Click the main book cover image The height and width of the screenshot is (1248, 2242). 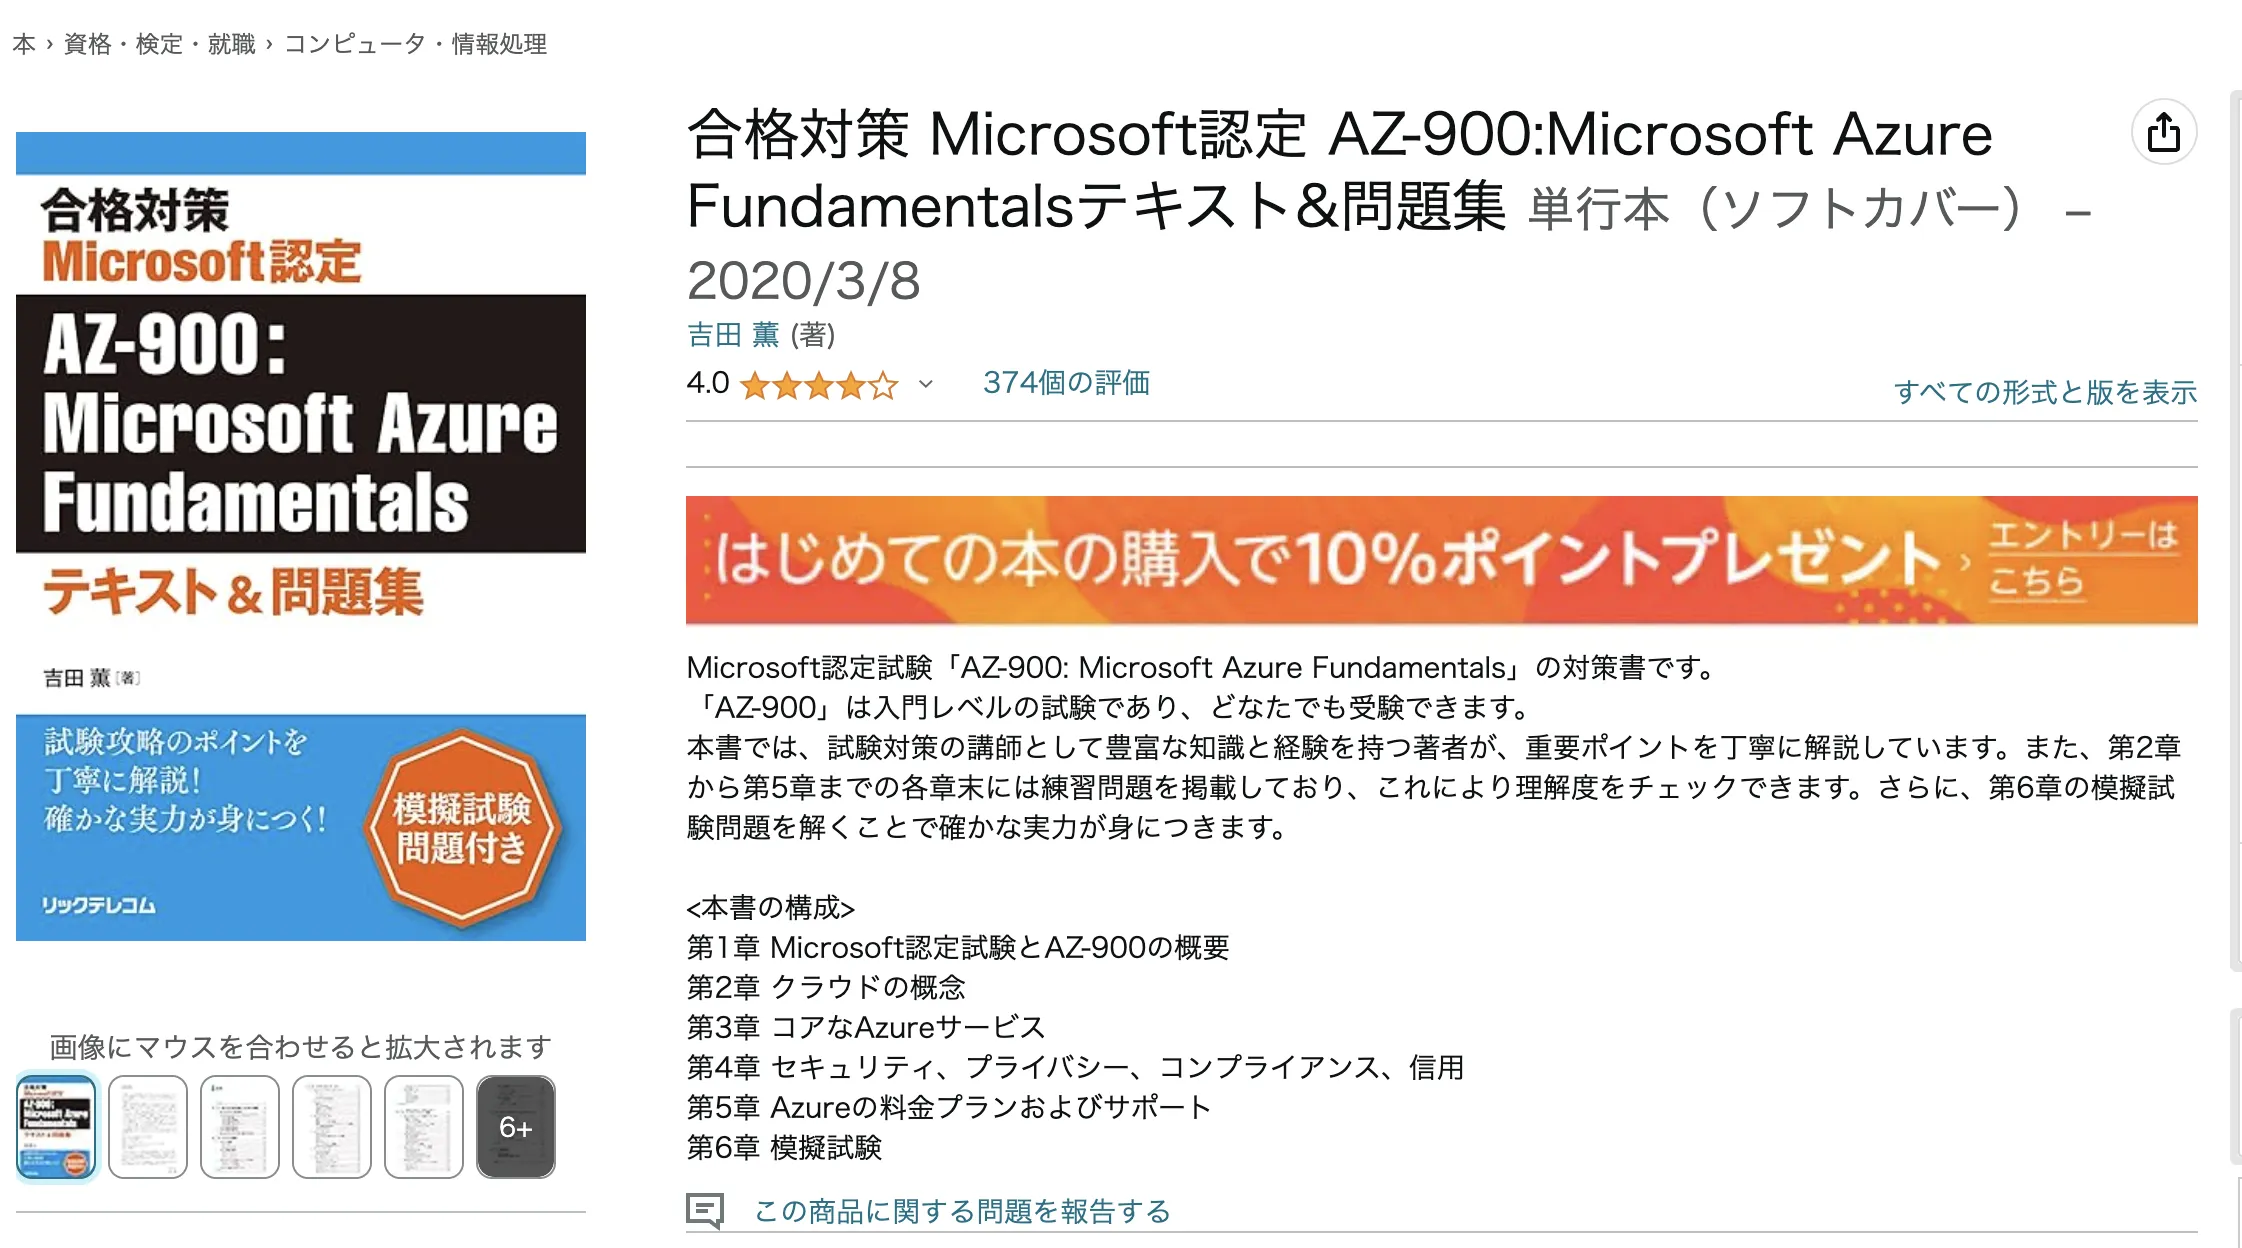coord(301,536)
